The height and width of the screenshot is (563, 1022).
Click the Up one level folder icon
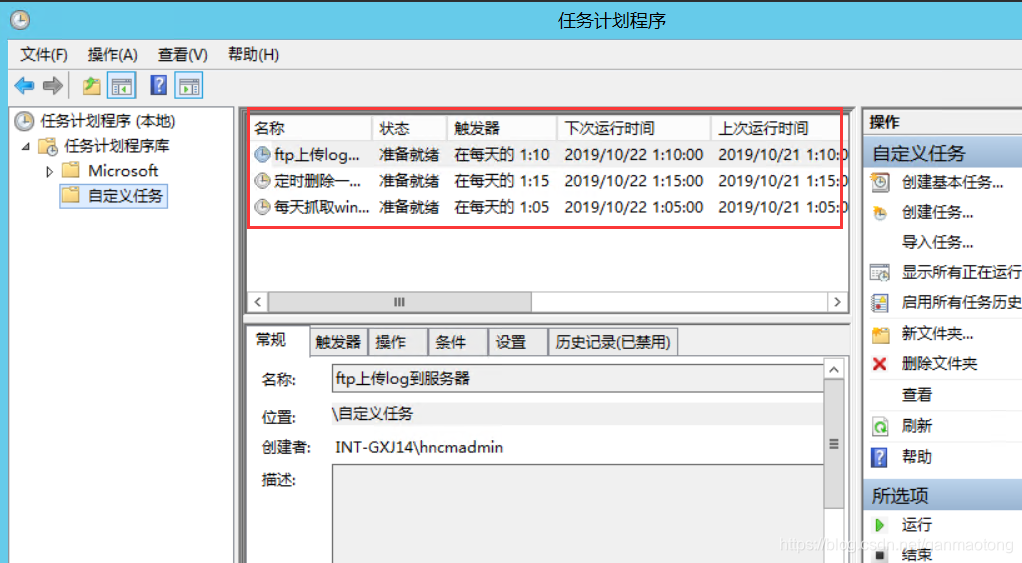click(91, 85)
